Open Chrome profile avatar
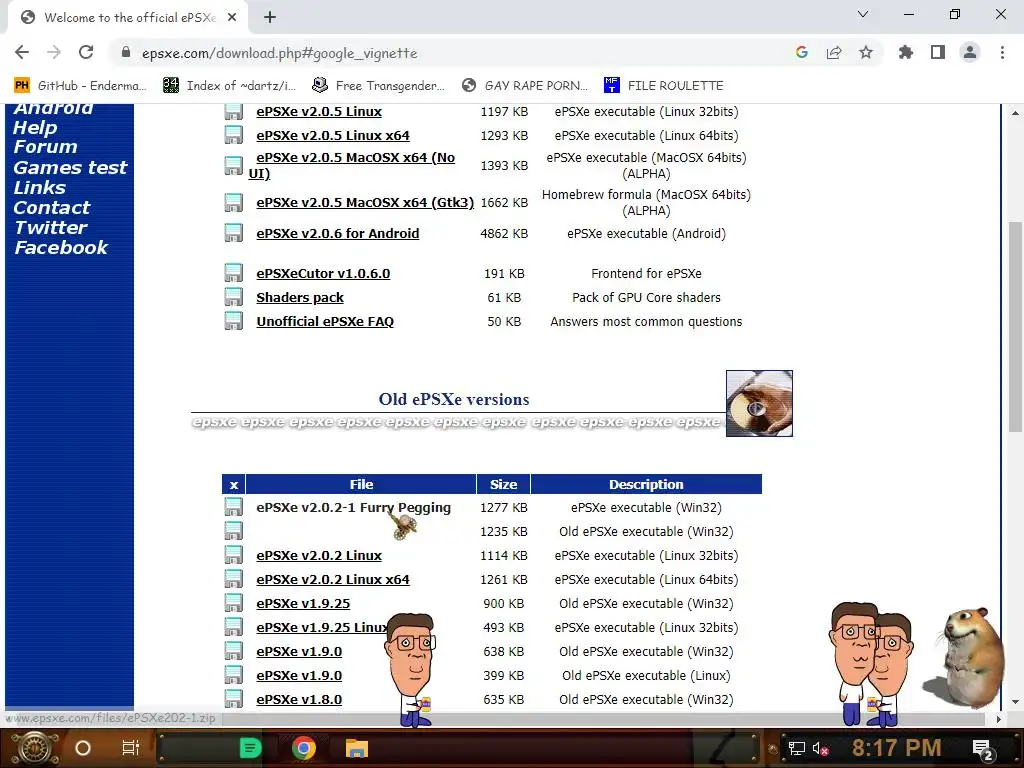 [x=970, y=52]
